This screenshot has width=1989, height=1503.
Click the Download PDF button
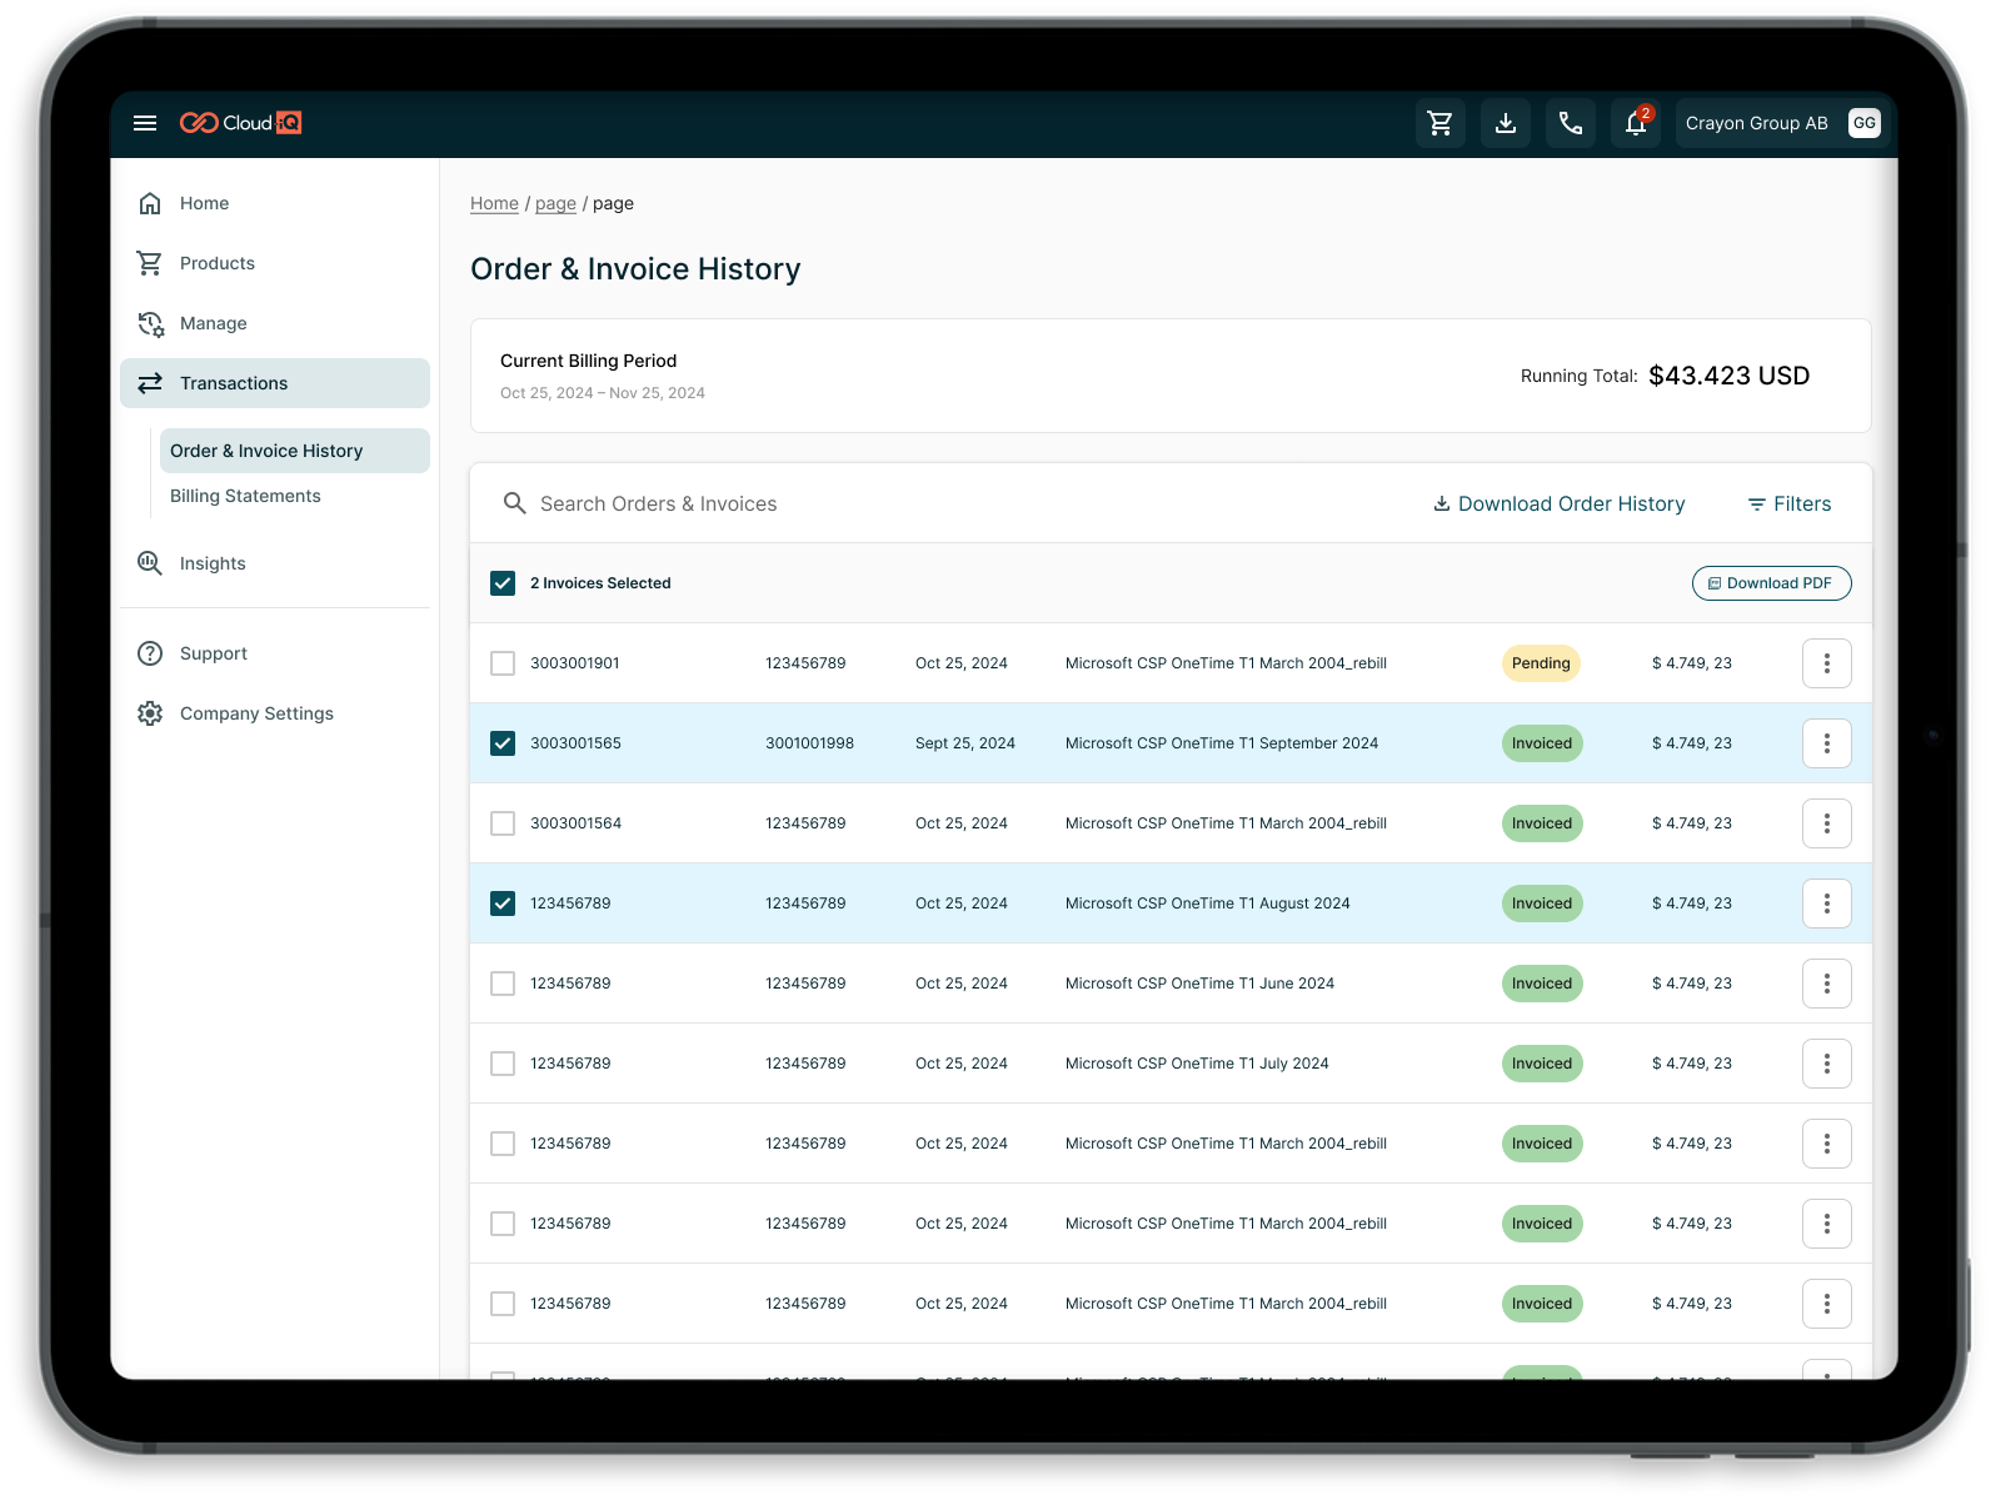pos(1770,583)
